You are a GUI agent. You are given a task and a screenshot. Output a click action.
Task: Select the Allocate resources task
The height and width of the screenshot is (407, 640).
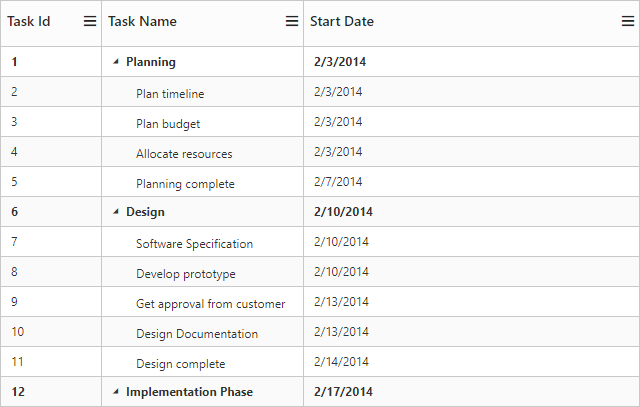tap(184, 153)
